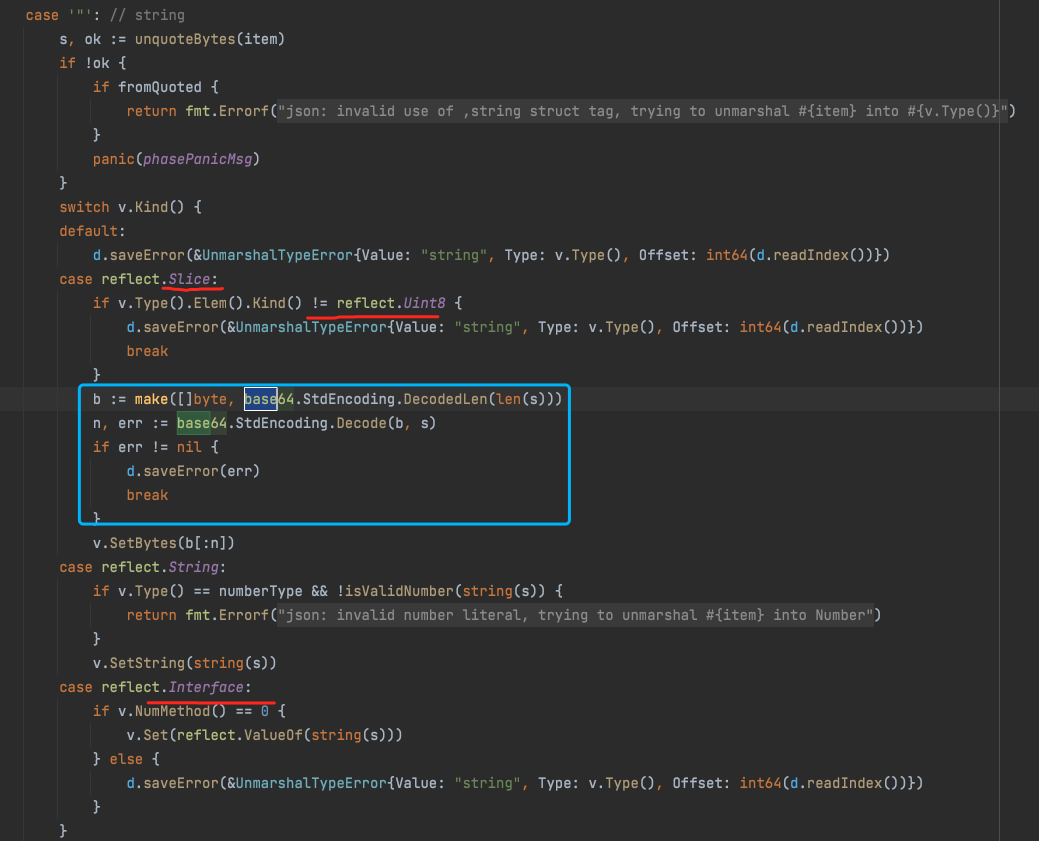Click the 'invalid number literal' error string

pos(400,615)
